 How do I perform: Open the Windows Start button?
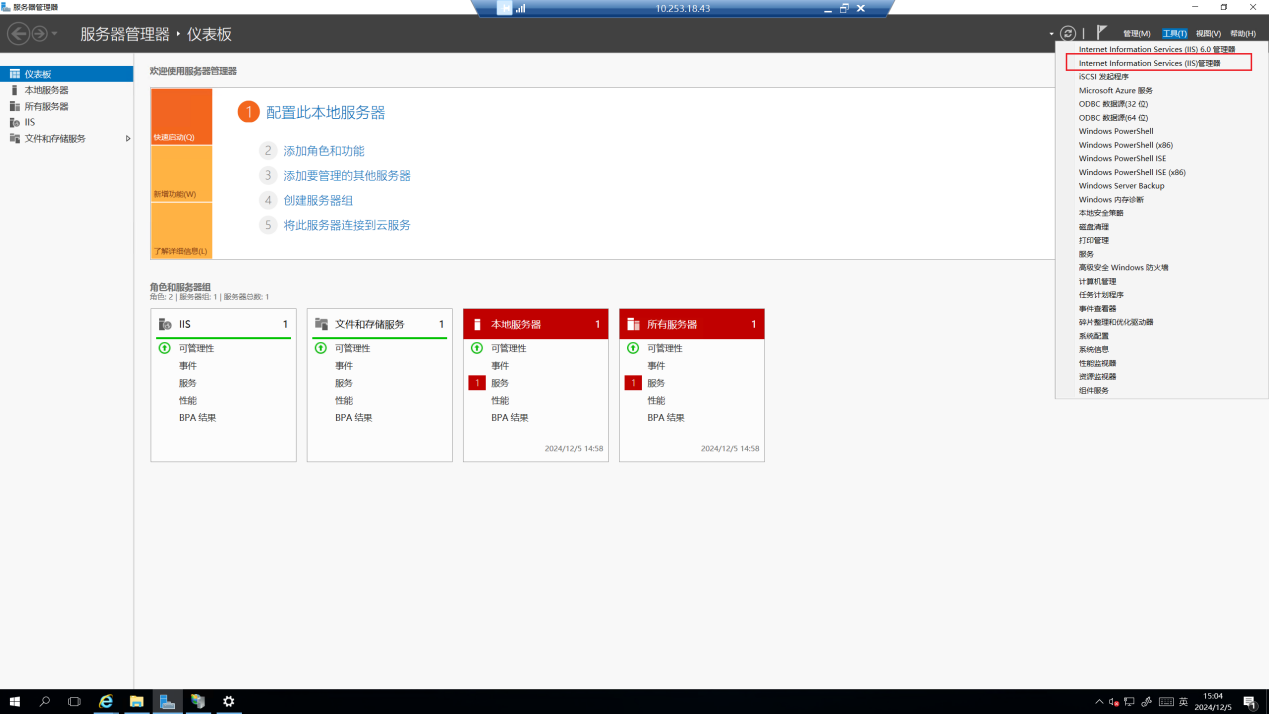[x=14, y=702]
